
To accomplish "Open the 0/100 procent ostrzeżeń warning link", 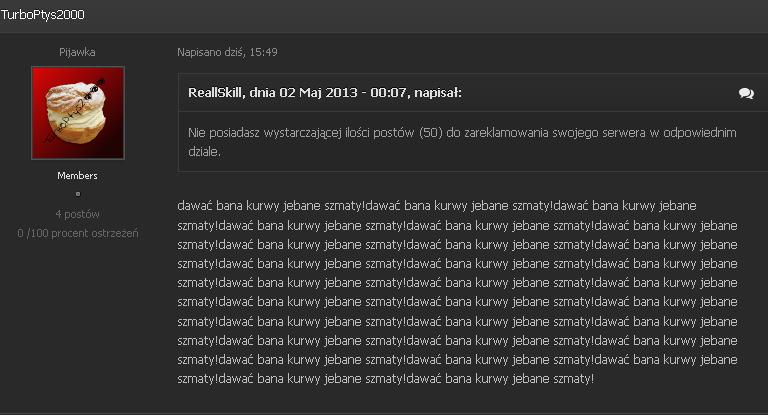I will [78, 233].
